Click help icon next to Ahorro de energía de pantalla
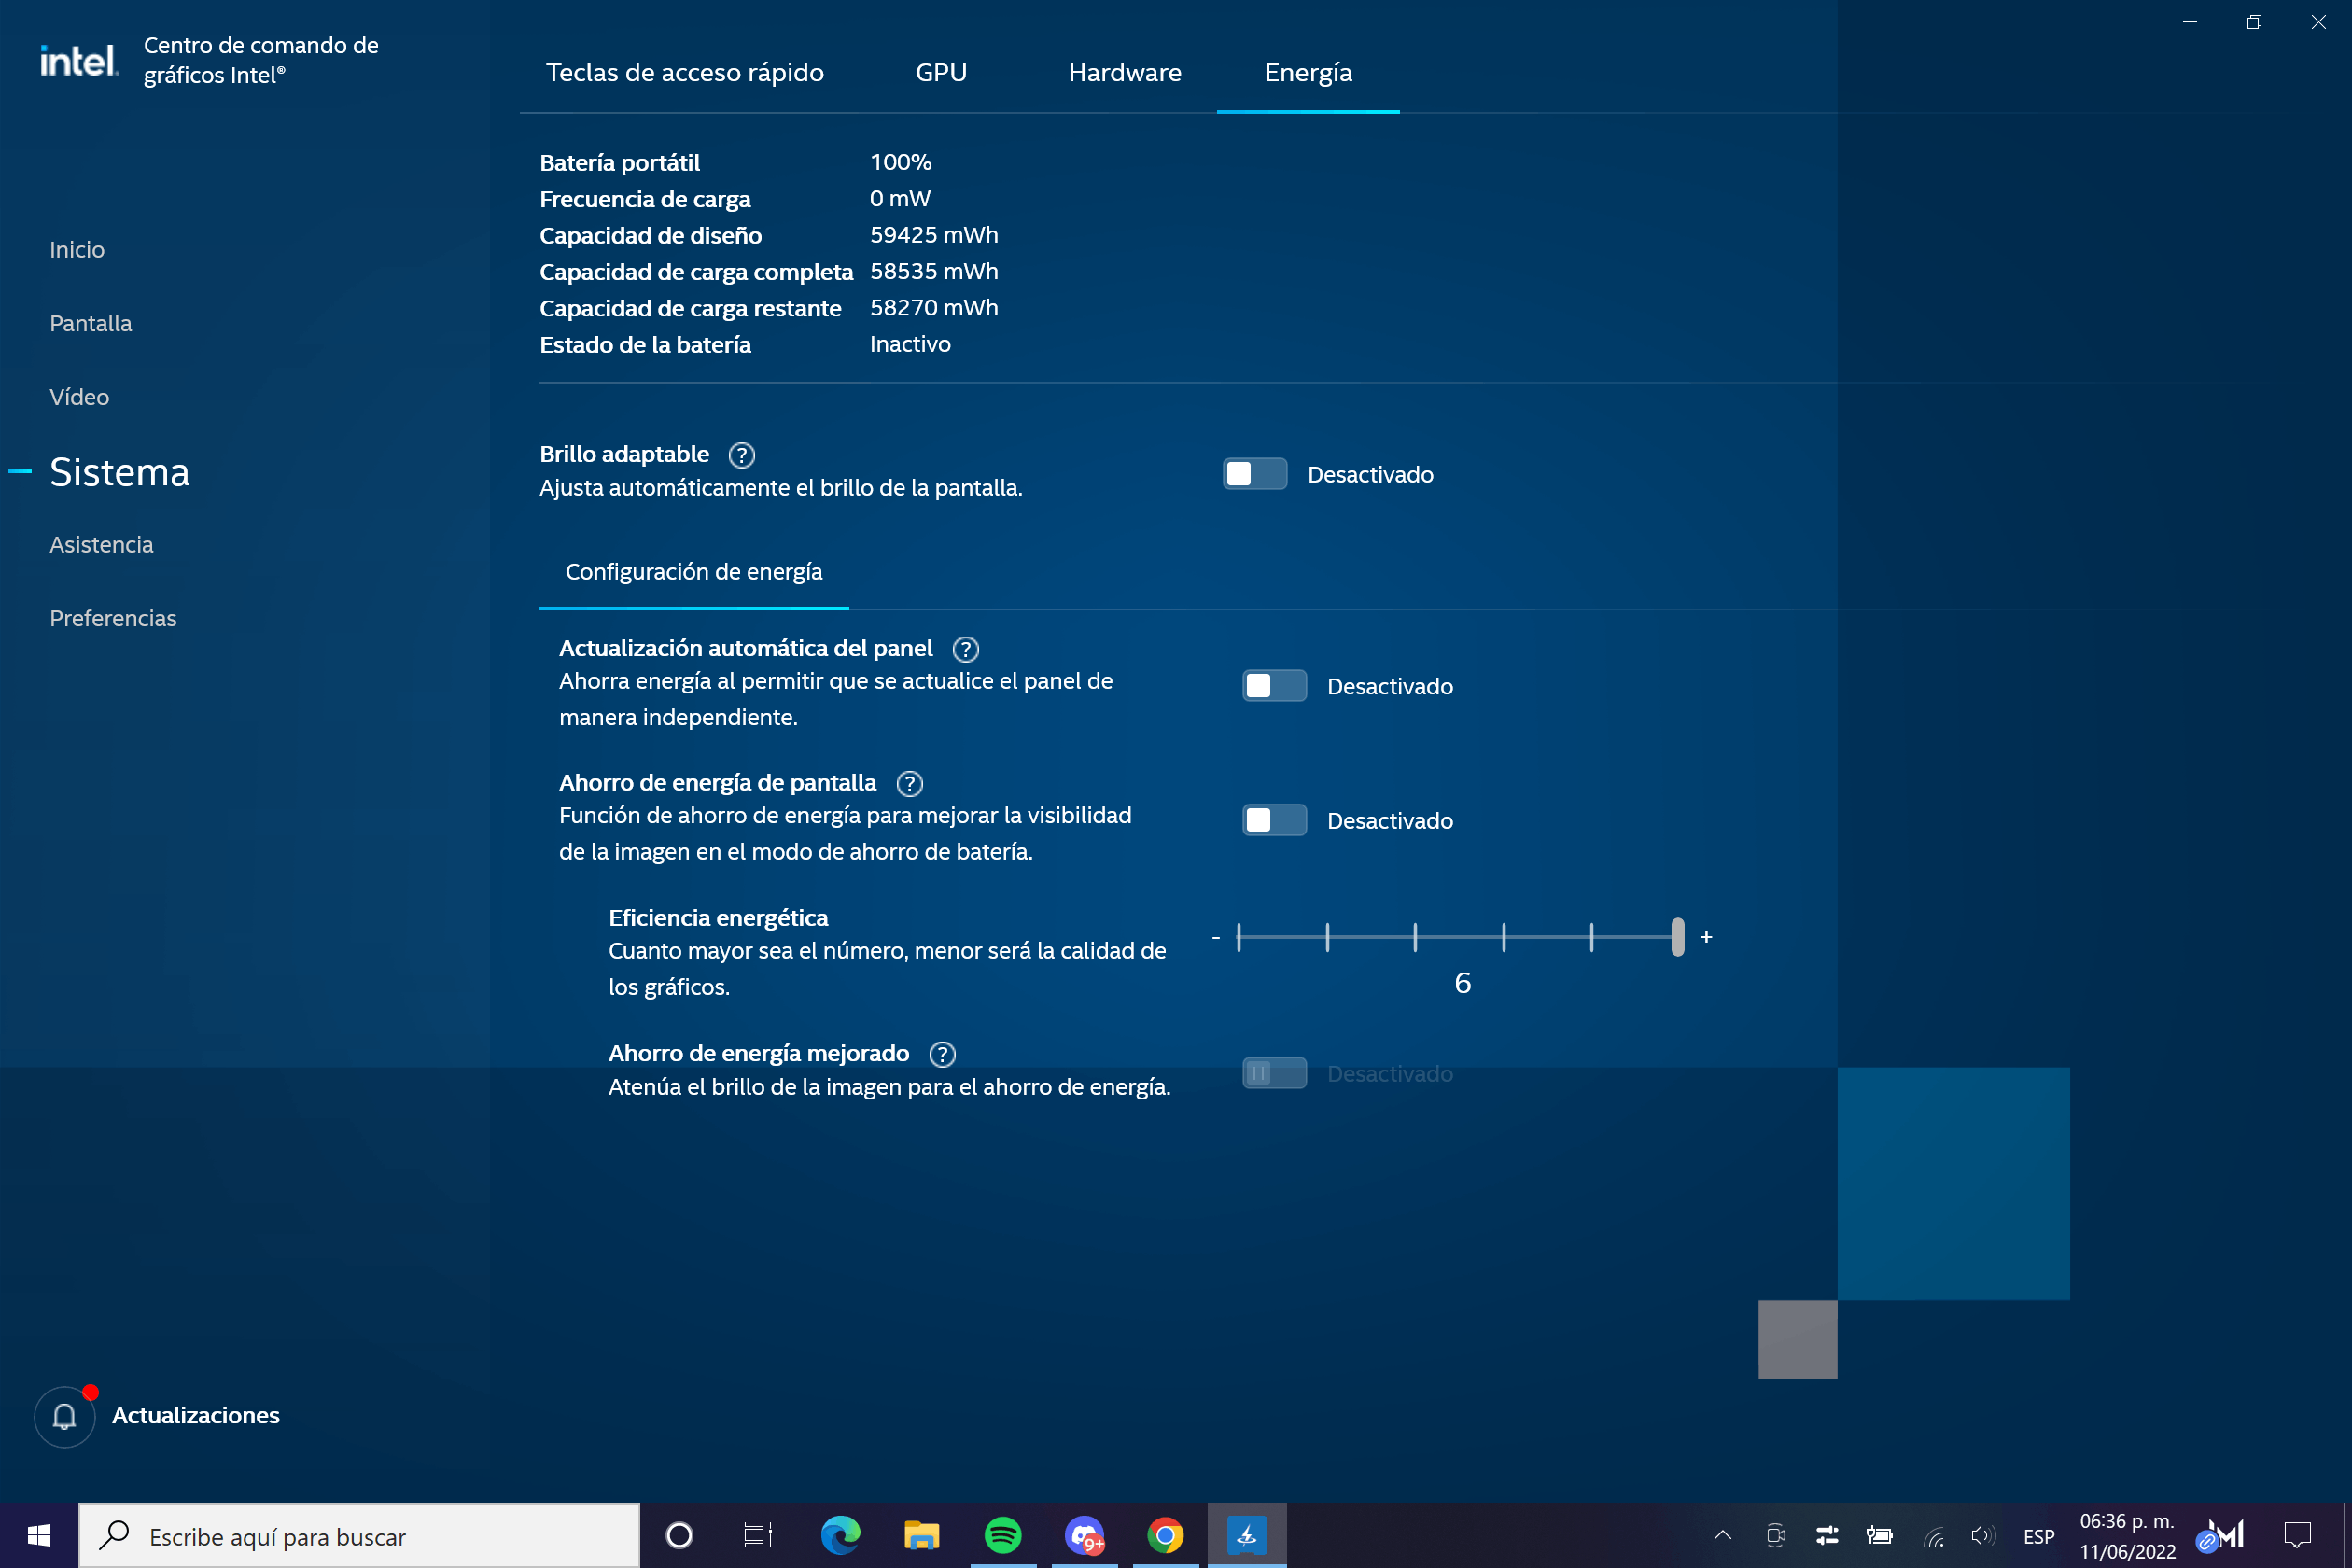This screenshot has height=1568, width=2352. click(909, 783)
